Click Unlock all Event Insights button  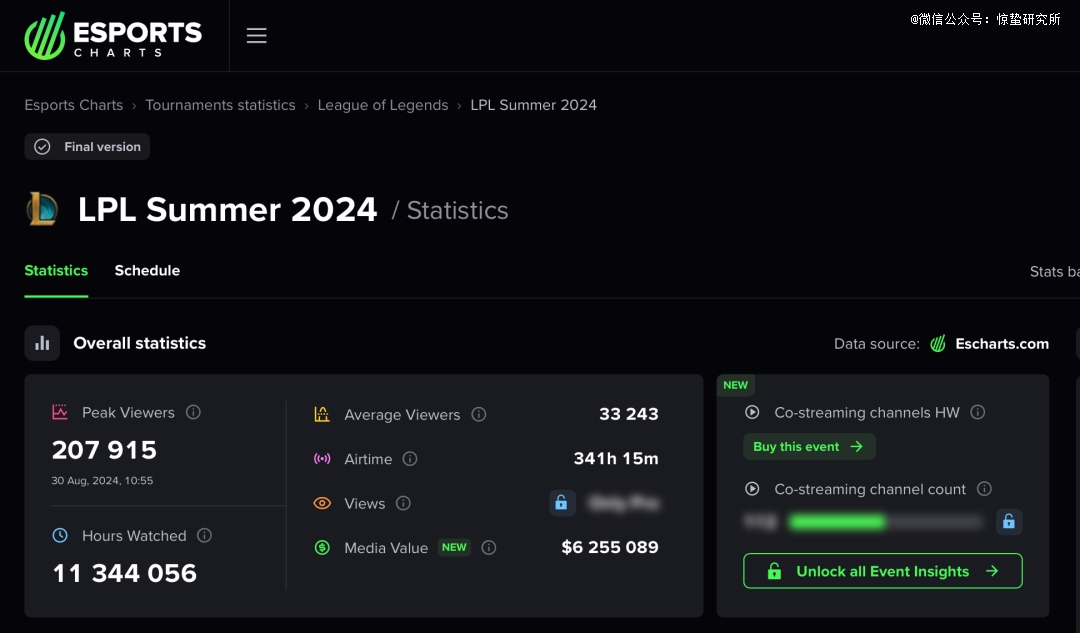click(882, 571)
